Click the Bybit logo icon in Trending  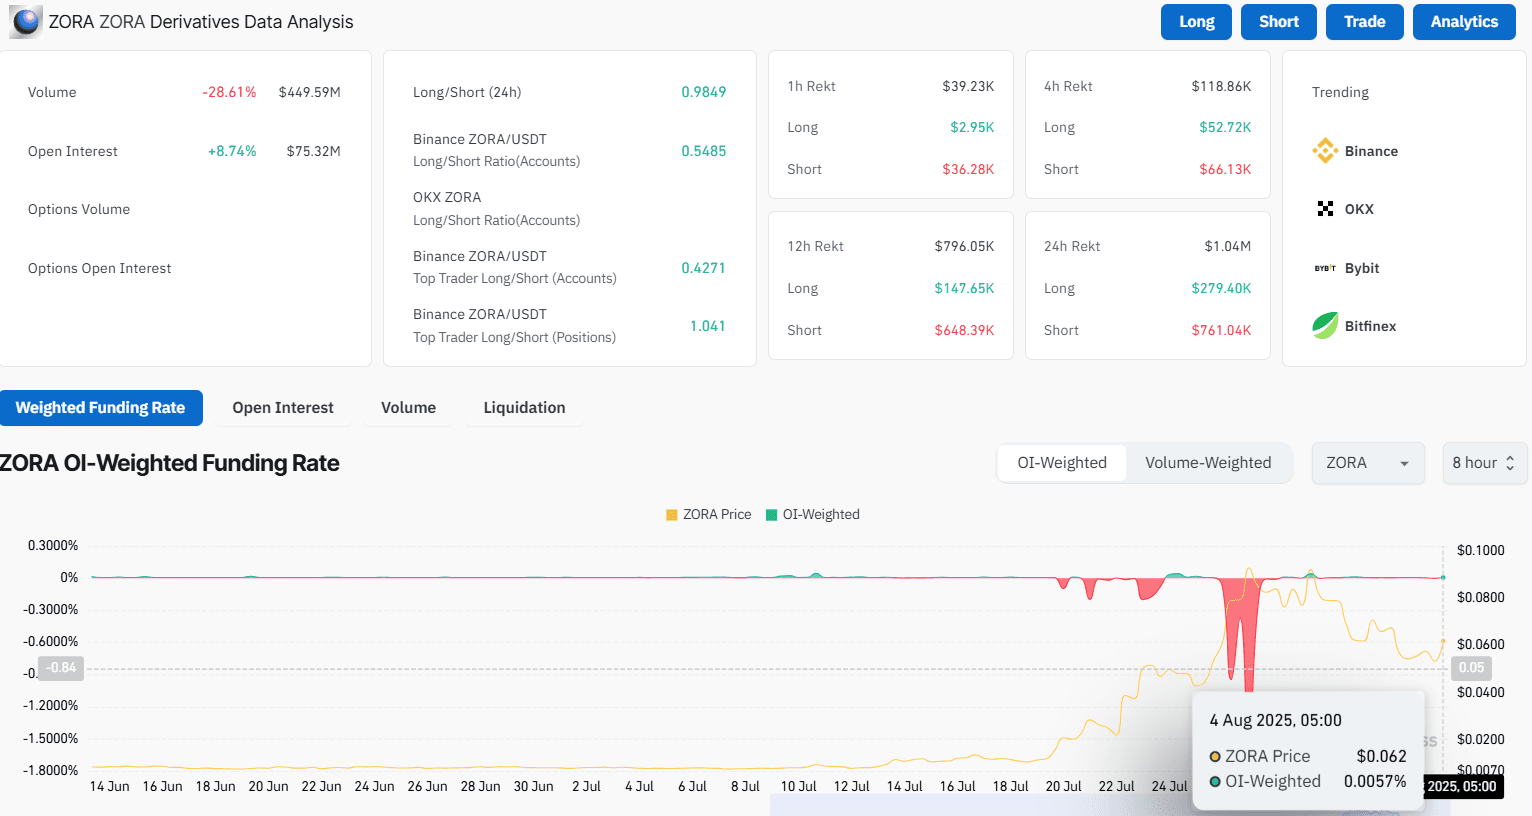point(1325,268)
